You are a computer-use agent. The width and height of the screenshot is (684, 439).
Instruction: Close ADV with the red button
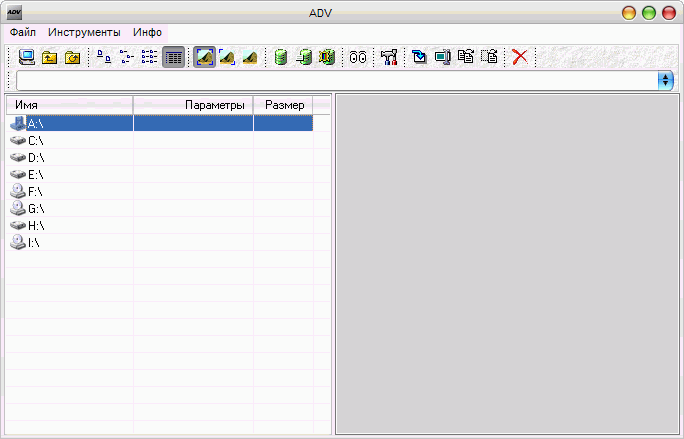click(669, 13)
